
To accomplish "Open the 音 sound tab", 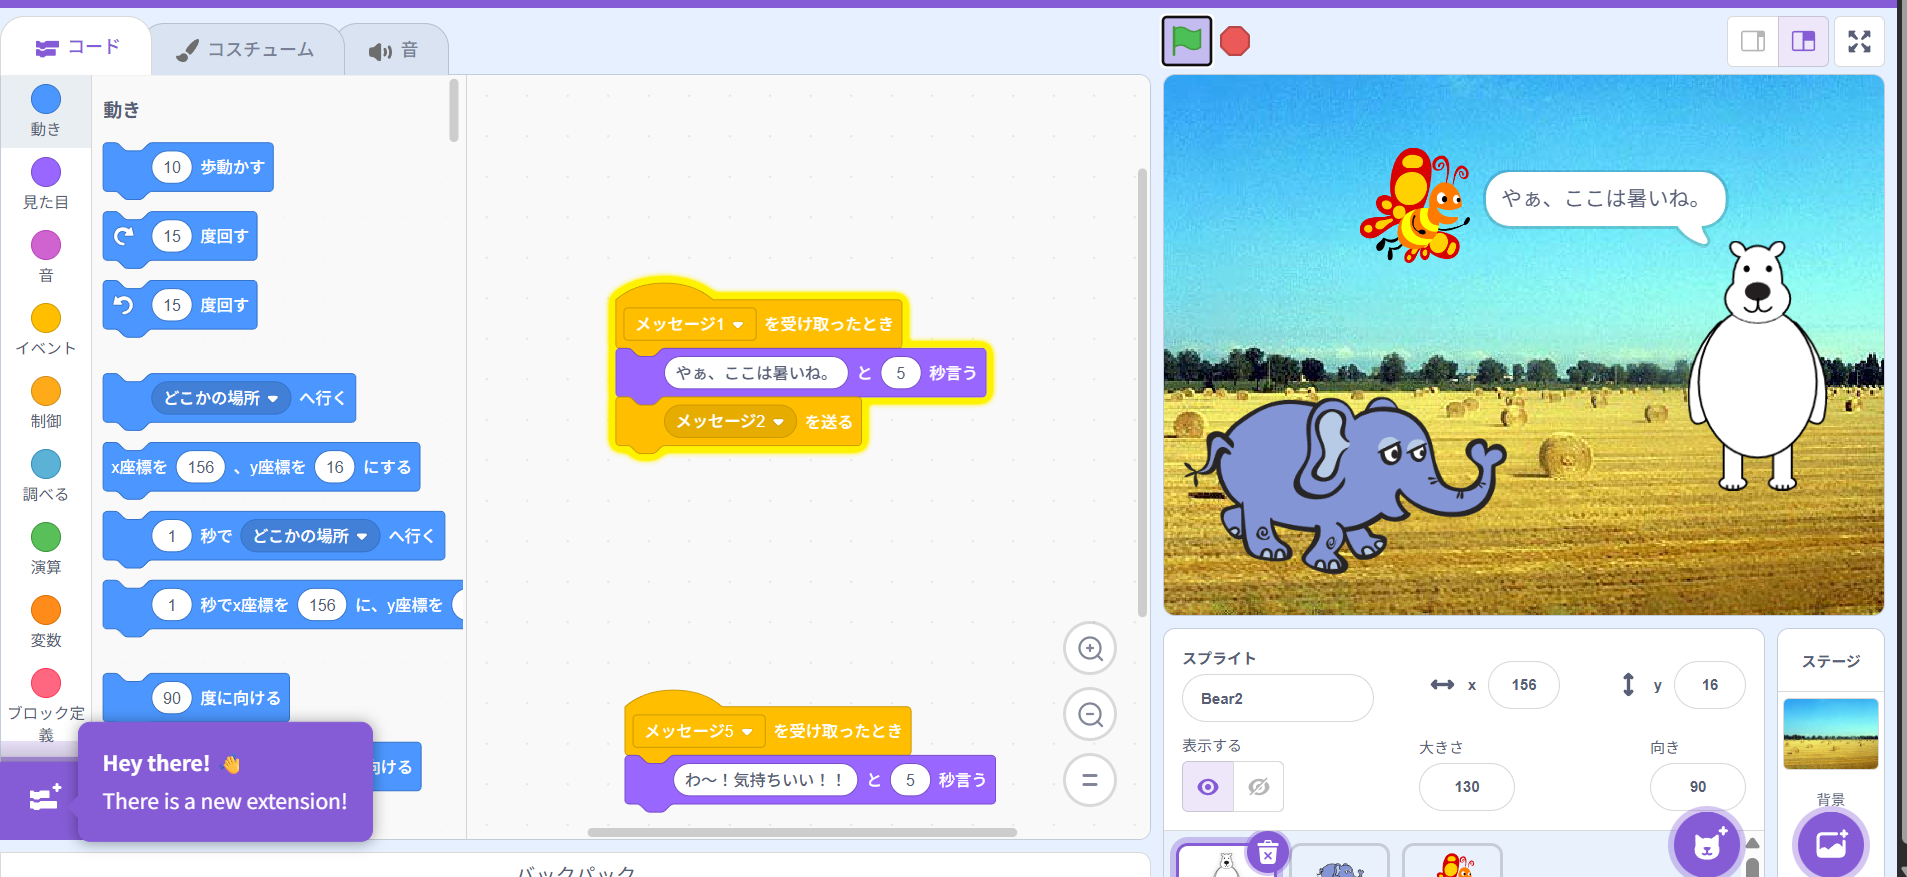I will tap(395, 50).
